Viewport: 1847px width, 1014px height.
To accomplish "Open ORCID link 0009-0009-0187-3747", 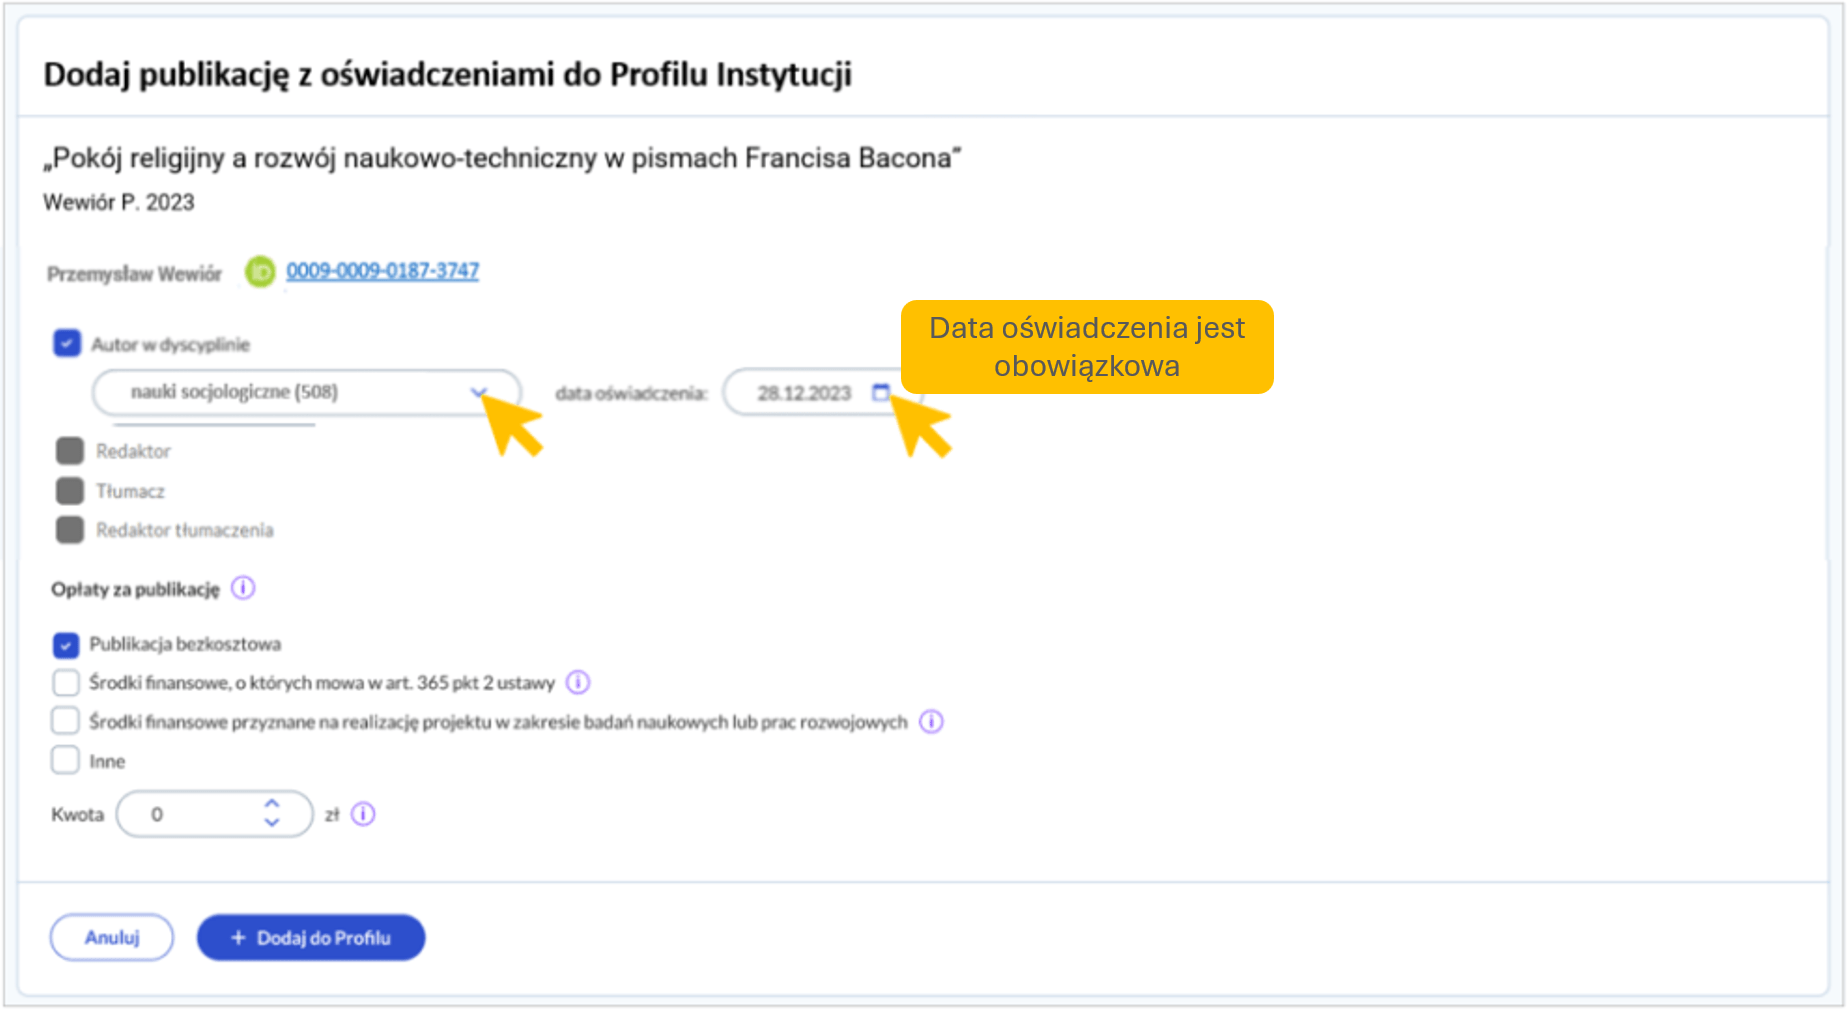I will pyautogui.click(x=383, y=271).
